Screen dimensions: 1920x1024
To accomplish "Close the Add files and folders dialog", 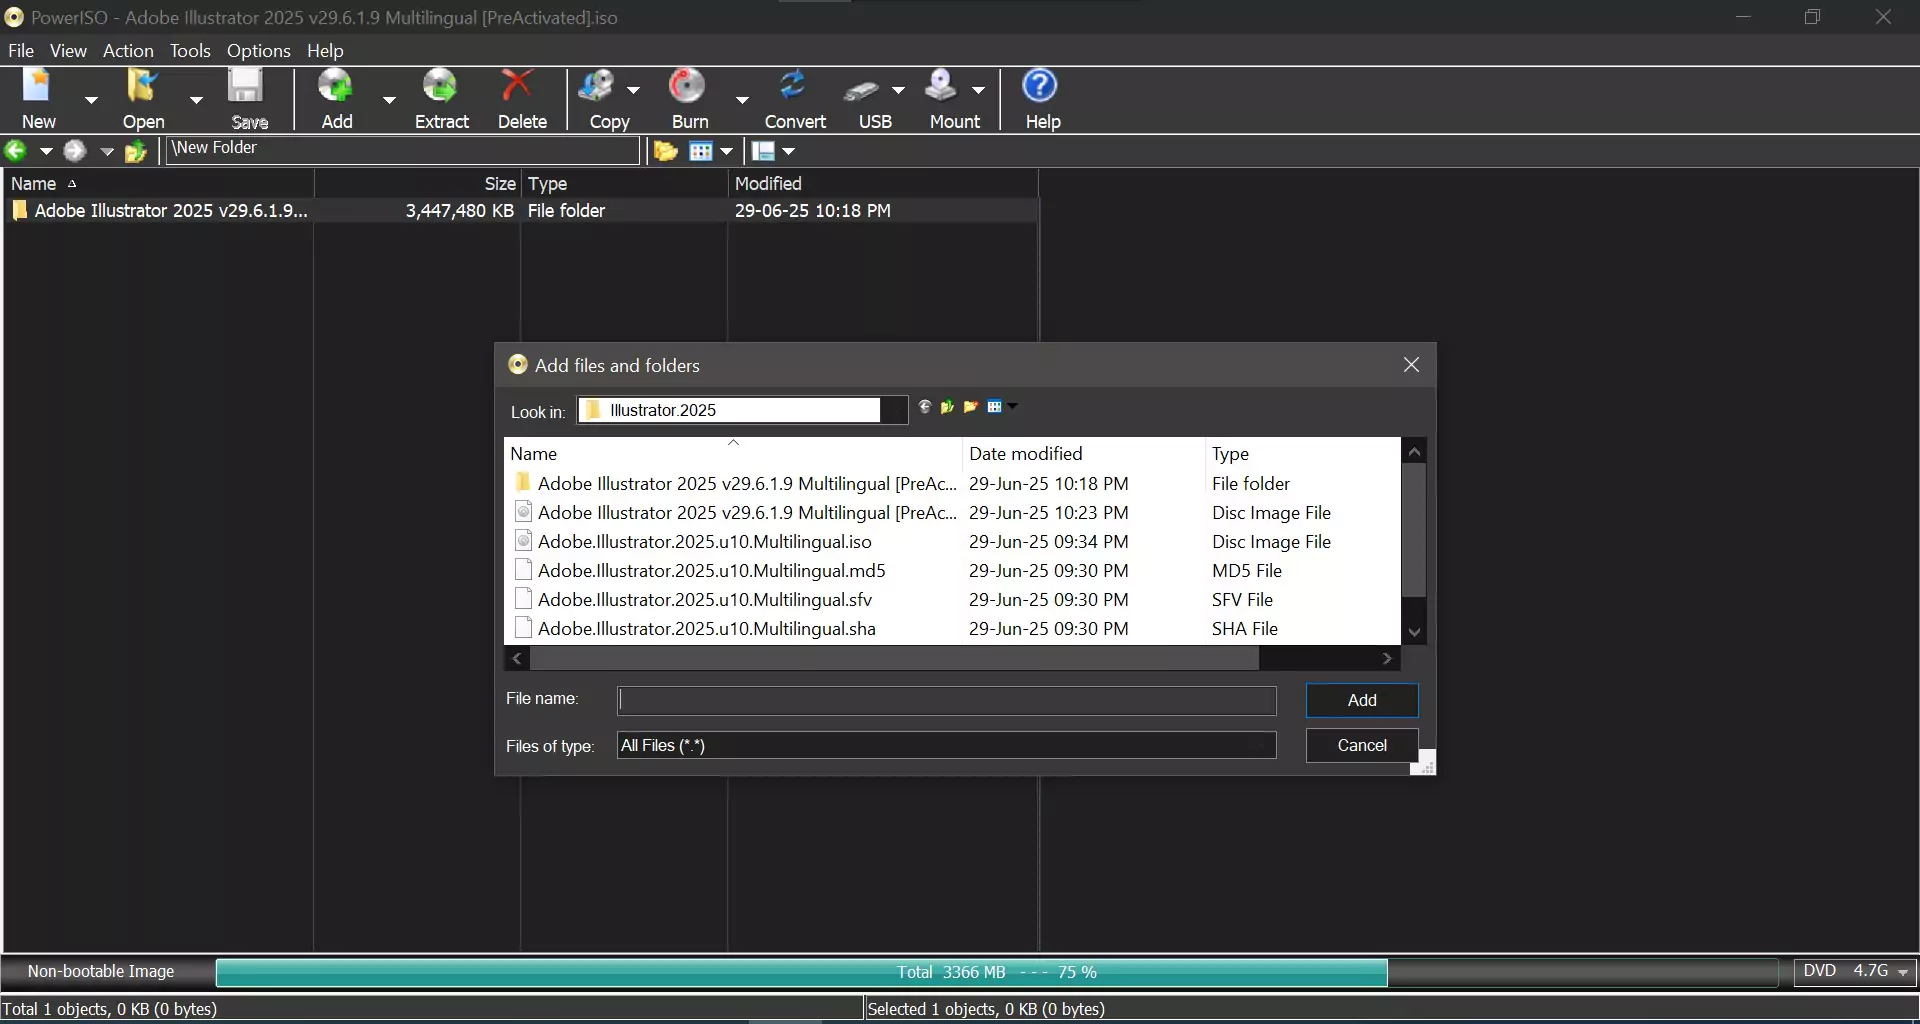I will (1411, 365).
